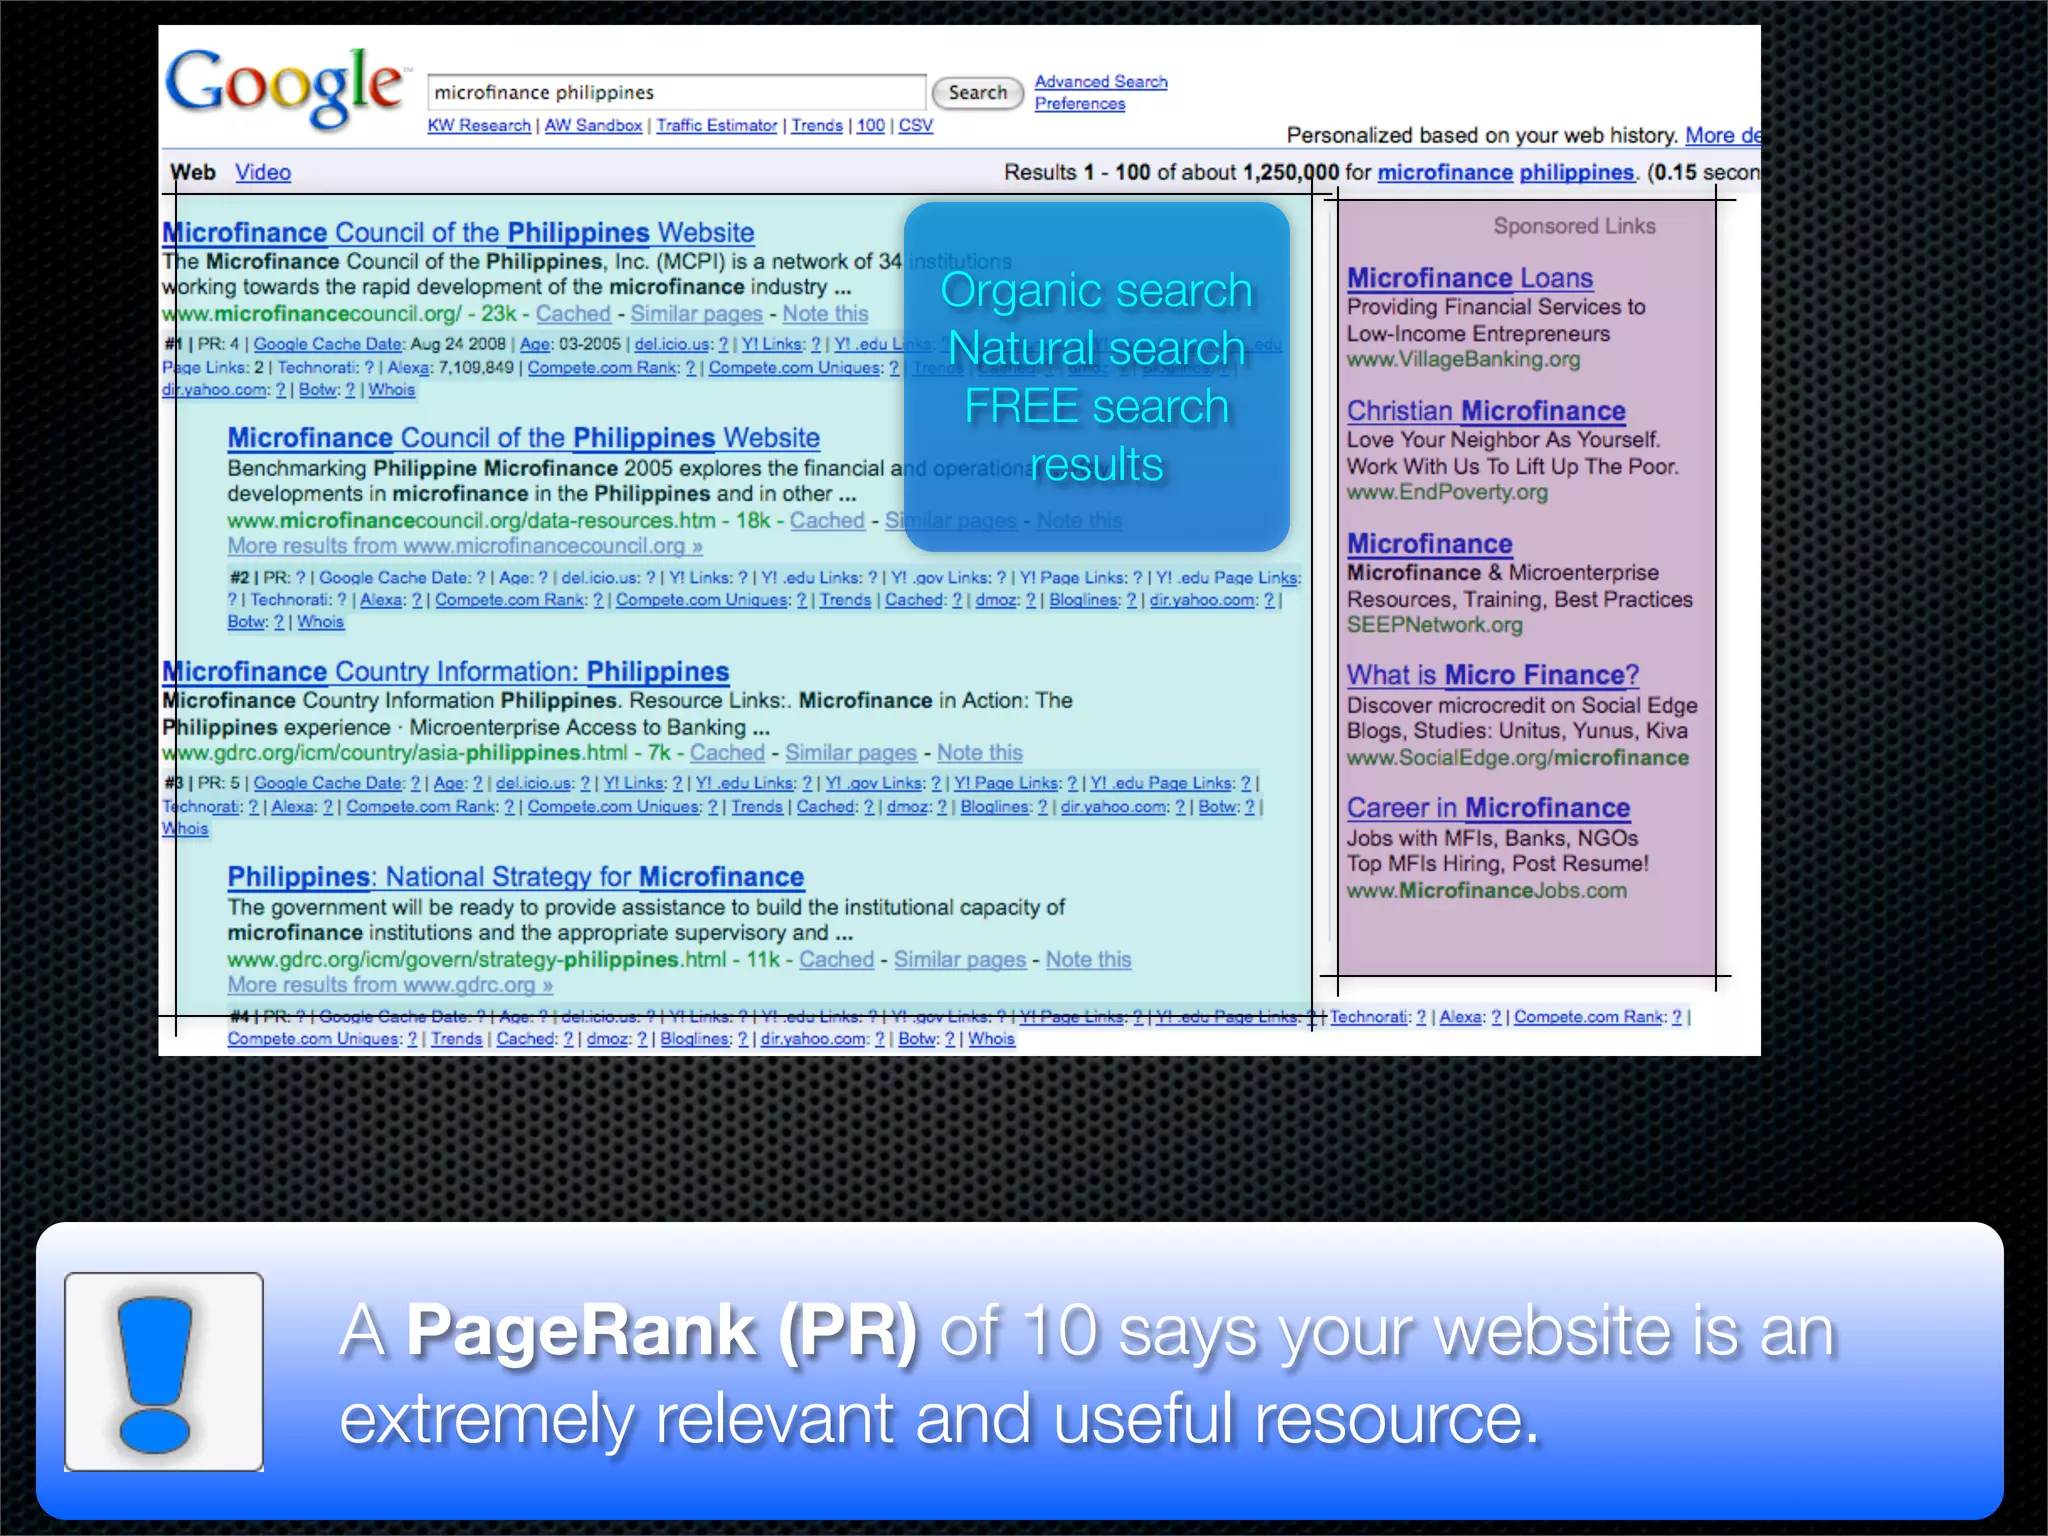Click Google Cache Date link in result #1 stats
This screenshot has width=2048, height=1536.
[x=328, y=344]
